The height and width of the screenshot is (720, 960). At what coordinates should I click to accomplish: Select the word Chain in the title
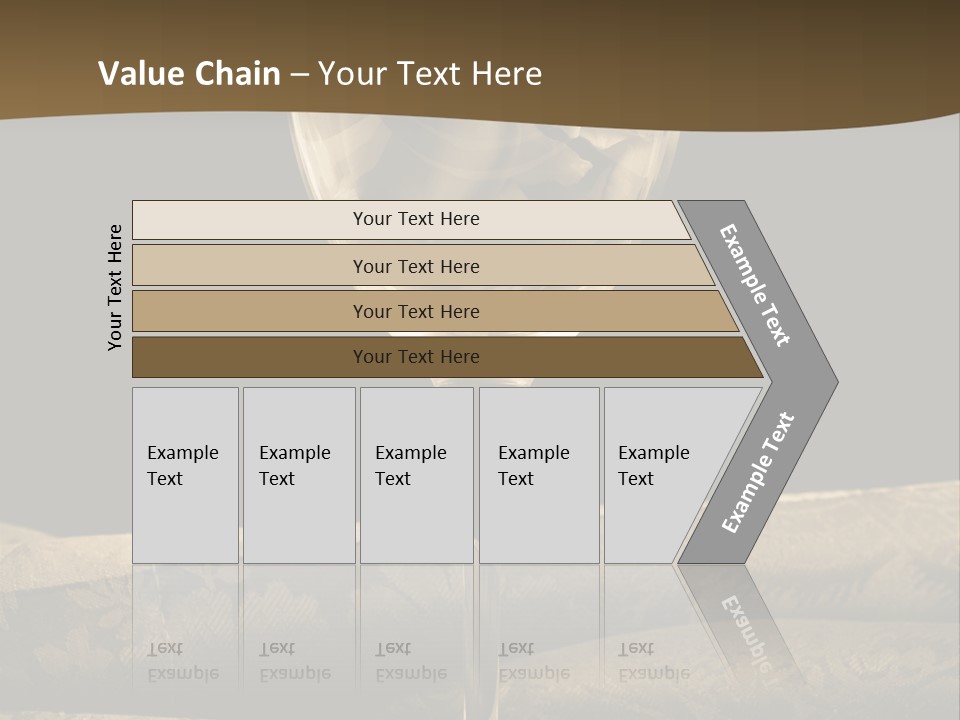pyautogui.click(x=237, y=73)
